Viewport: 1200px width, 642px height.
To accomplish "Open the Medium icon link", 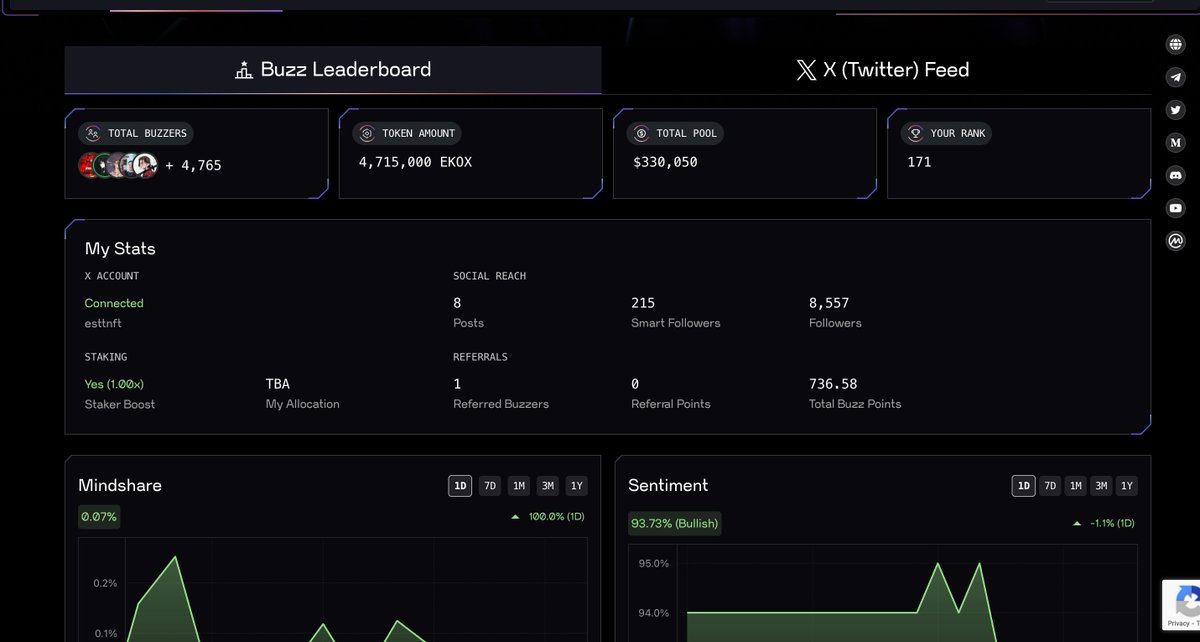I will [x=1176, y=143].
